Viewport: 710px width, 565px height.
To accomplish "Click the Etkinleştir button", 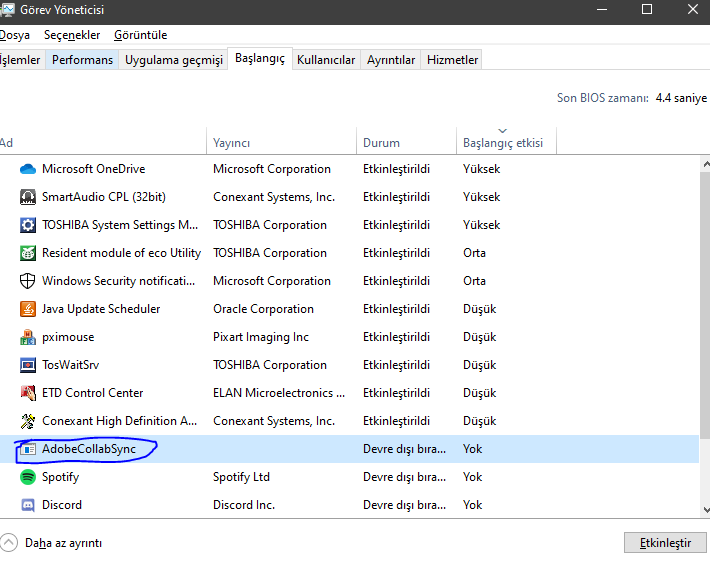I will (665, 543).
